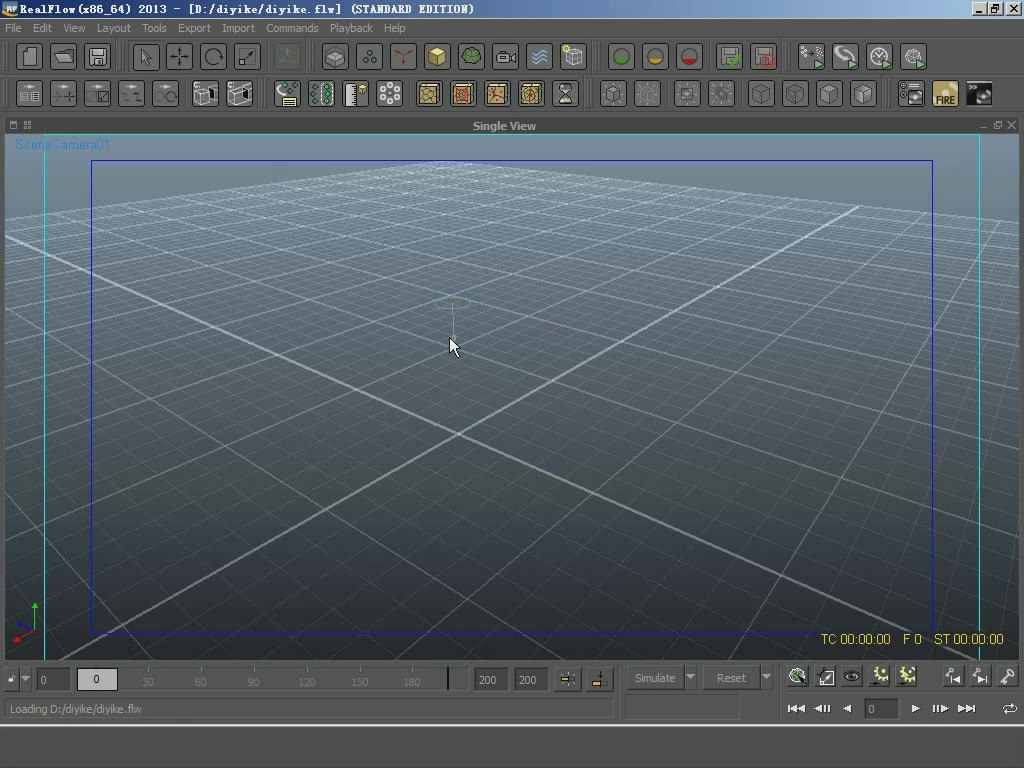The image size is (1024, 768).
Task: Open the Simulate dropdown arrow
Action: tap(690, 677)
